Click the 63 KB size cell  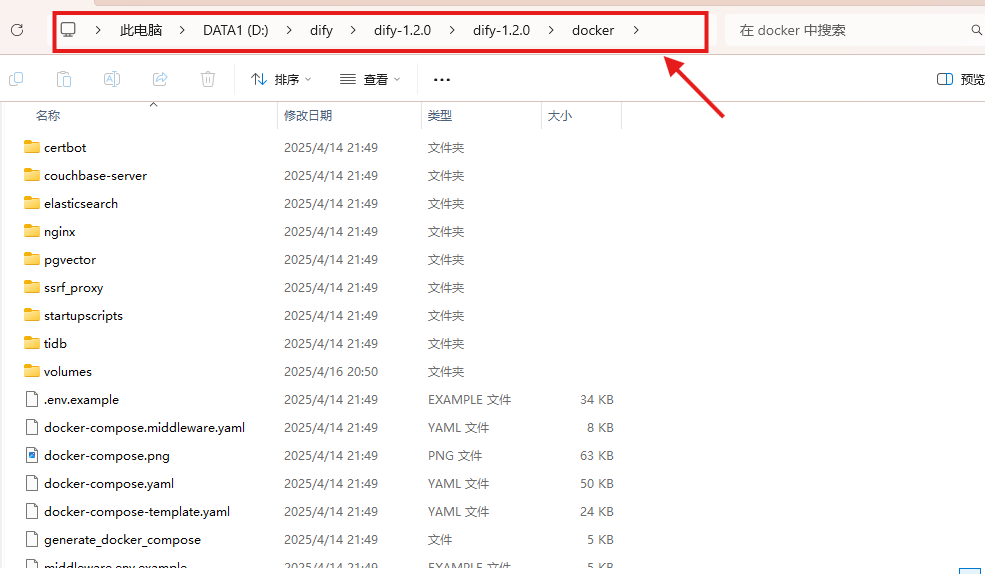597,456
